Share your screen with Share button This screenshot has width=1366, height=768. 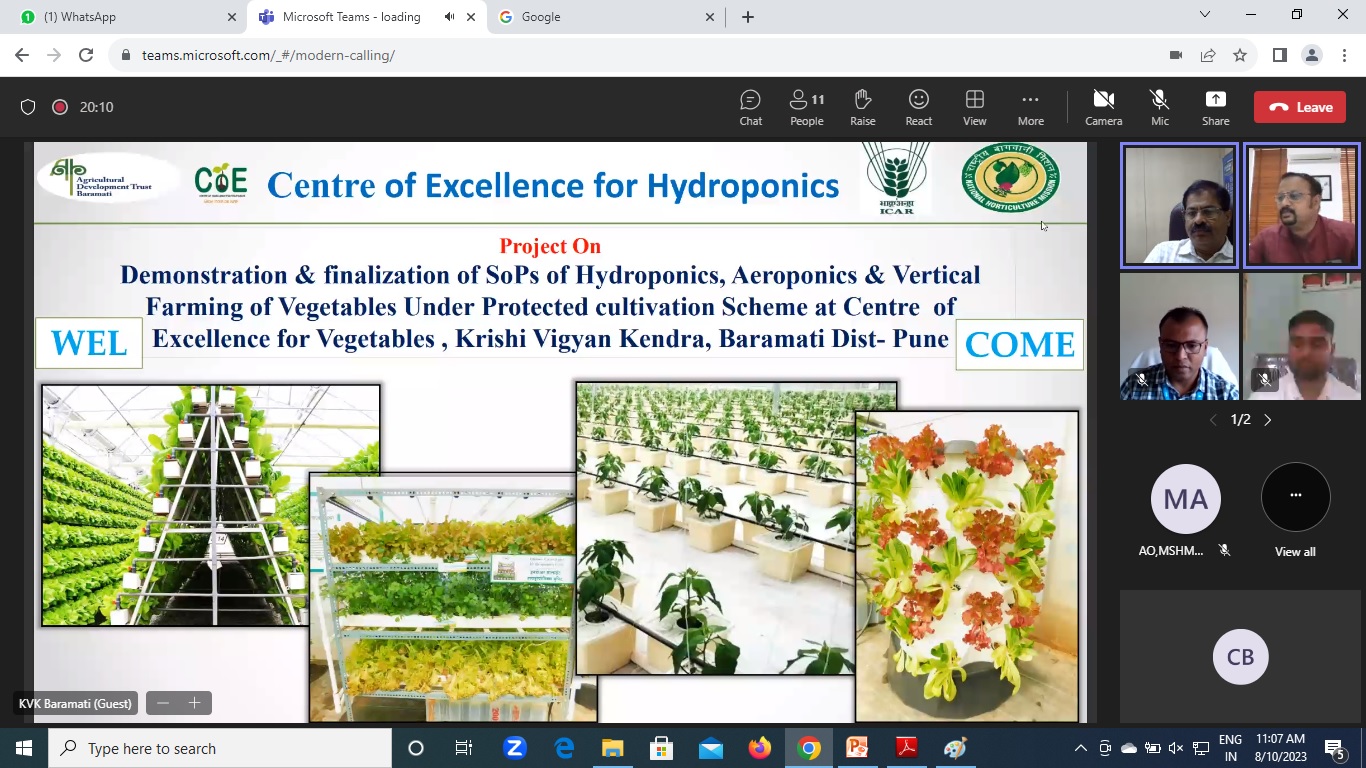point(1215,107)
